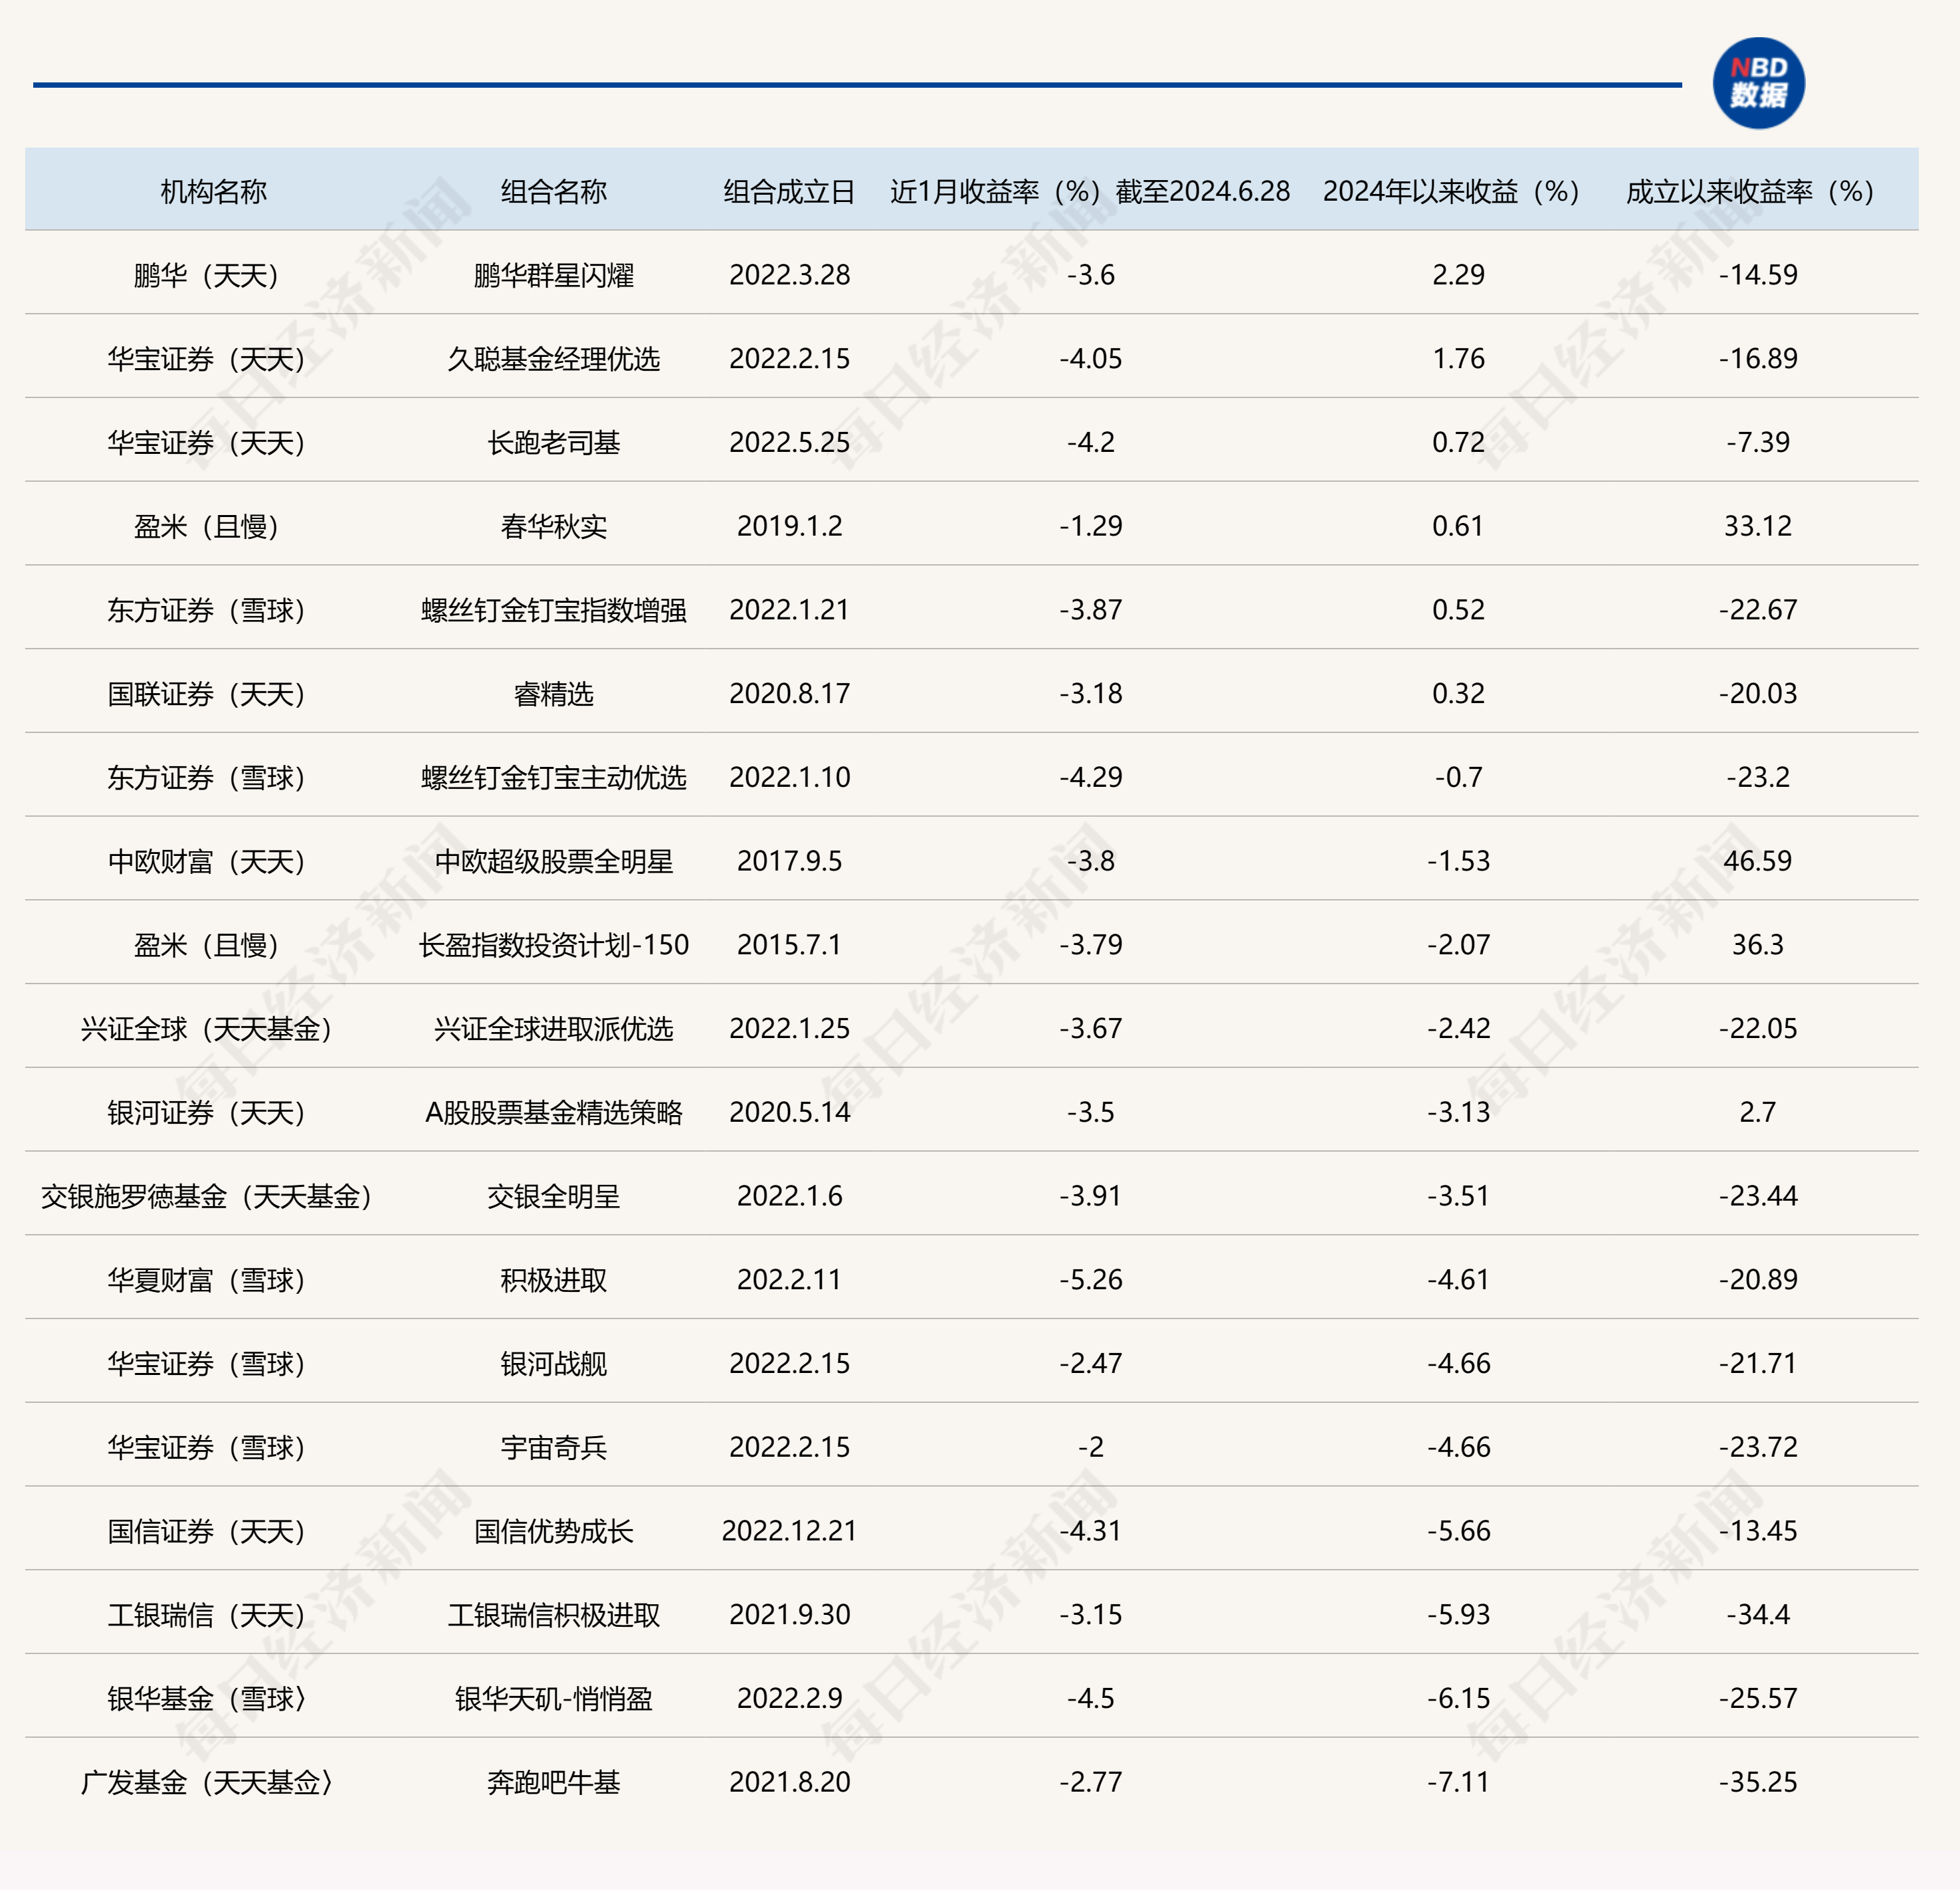Select 兴证全球进取派优选 cell
This screenshot has height=1890, width=1960.
[x=554, y=1029]
